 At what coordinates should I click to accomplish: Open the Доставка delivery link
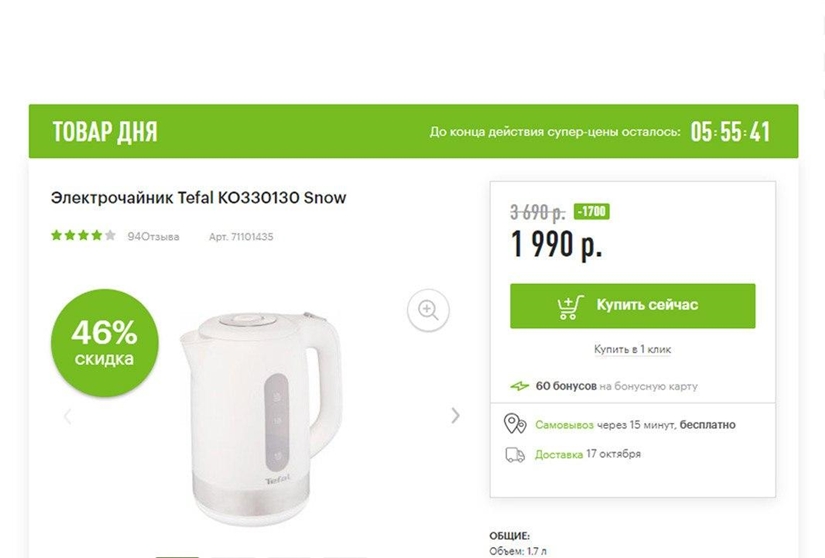tap(559, 454)
